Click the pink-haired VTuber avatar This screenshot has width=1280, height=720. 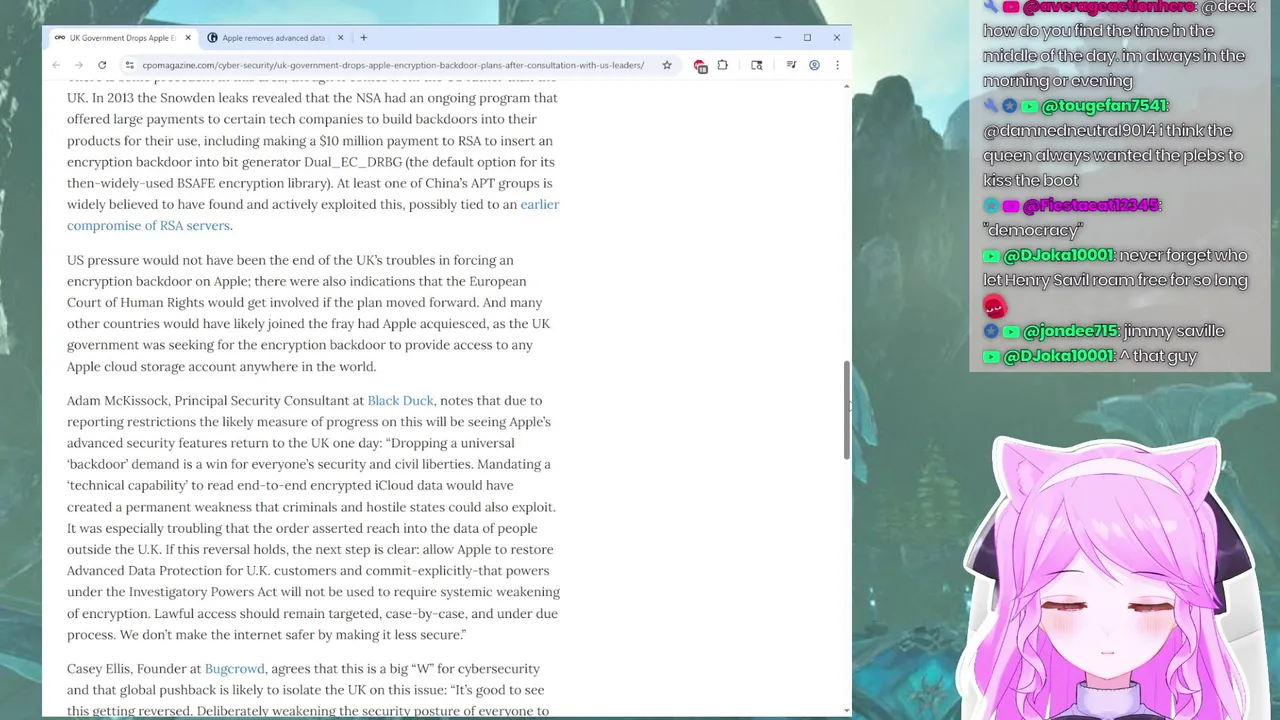tap(1110, 580)
